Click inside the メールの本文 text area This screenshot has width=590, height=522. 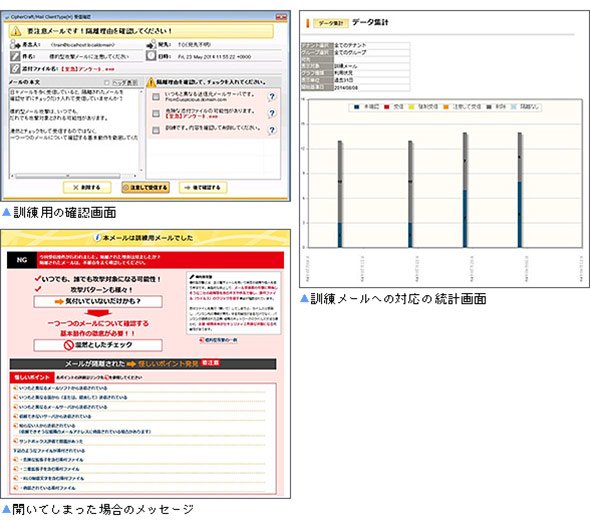pos(74,130)
